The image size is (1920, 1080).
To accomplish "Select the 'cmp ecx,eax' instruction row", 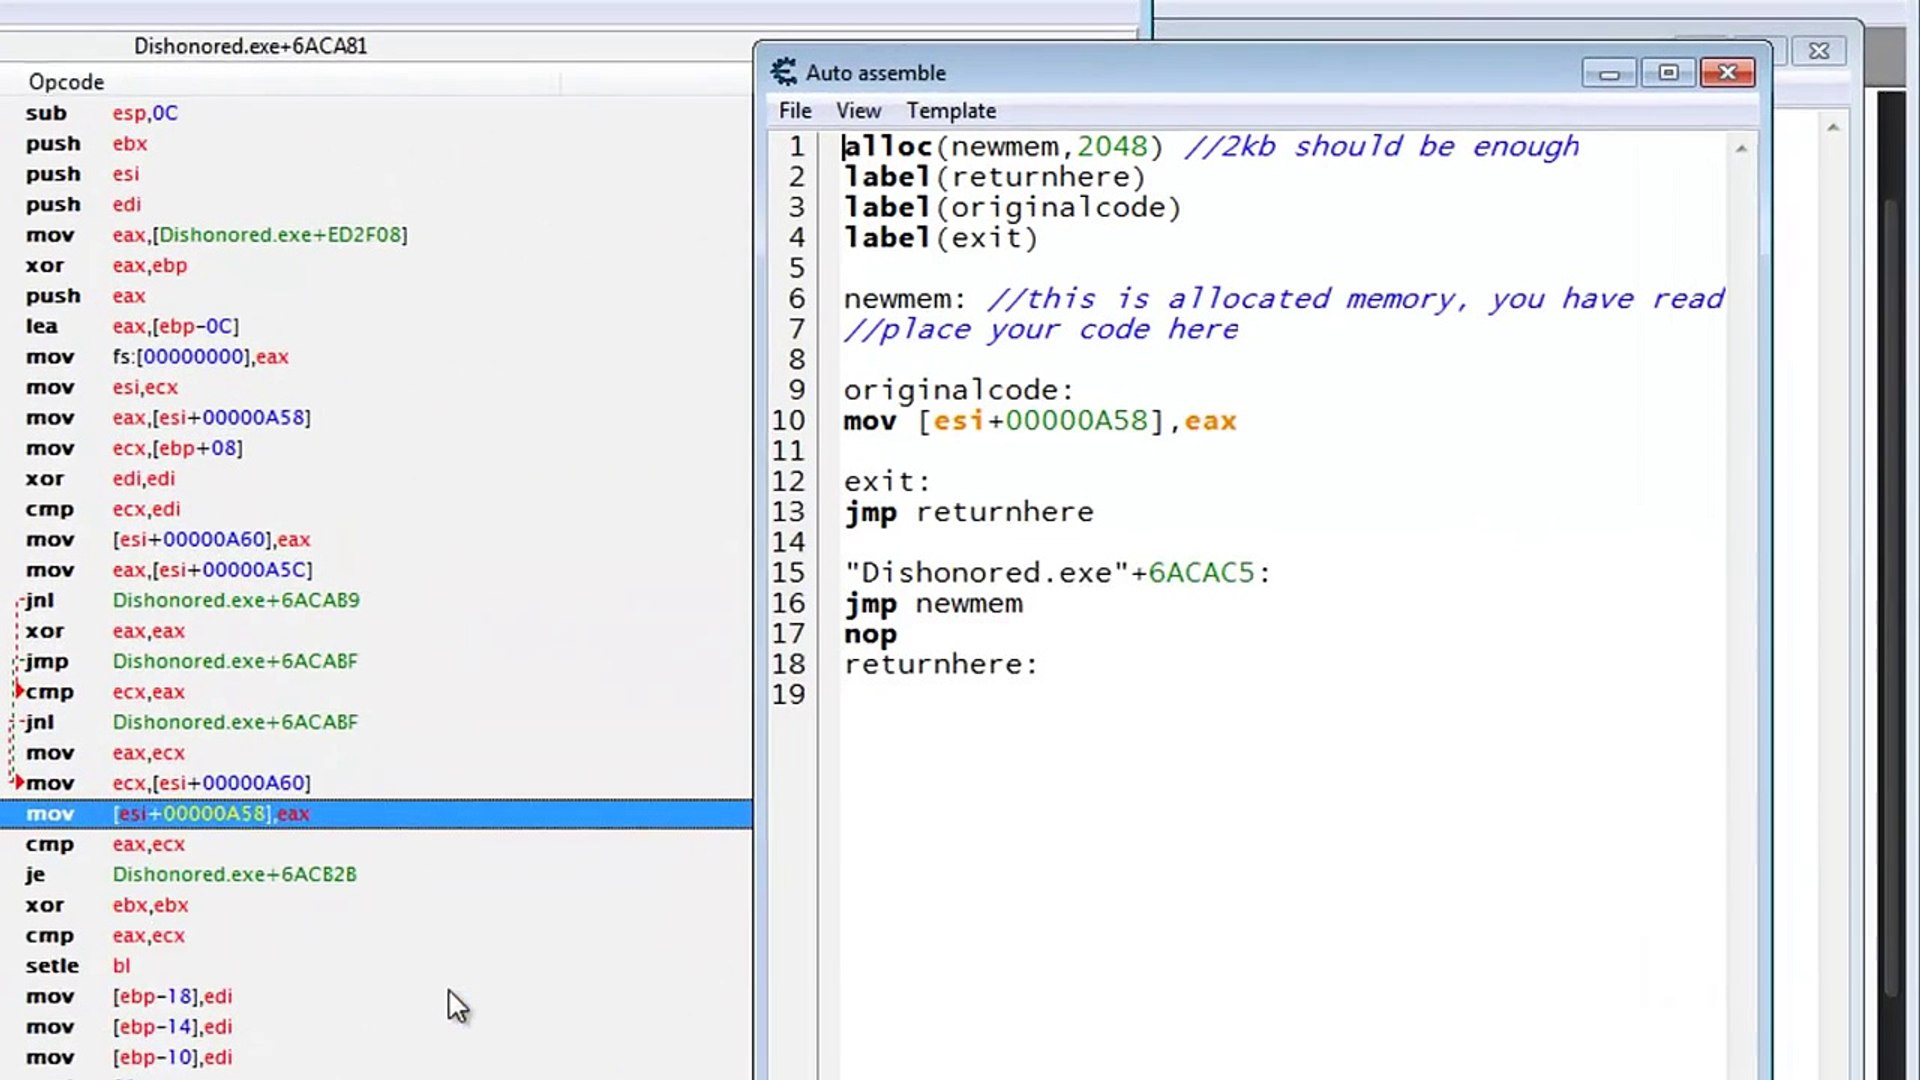I will pyautogui.click(x=376, y=692).
